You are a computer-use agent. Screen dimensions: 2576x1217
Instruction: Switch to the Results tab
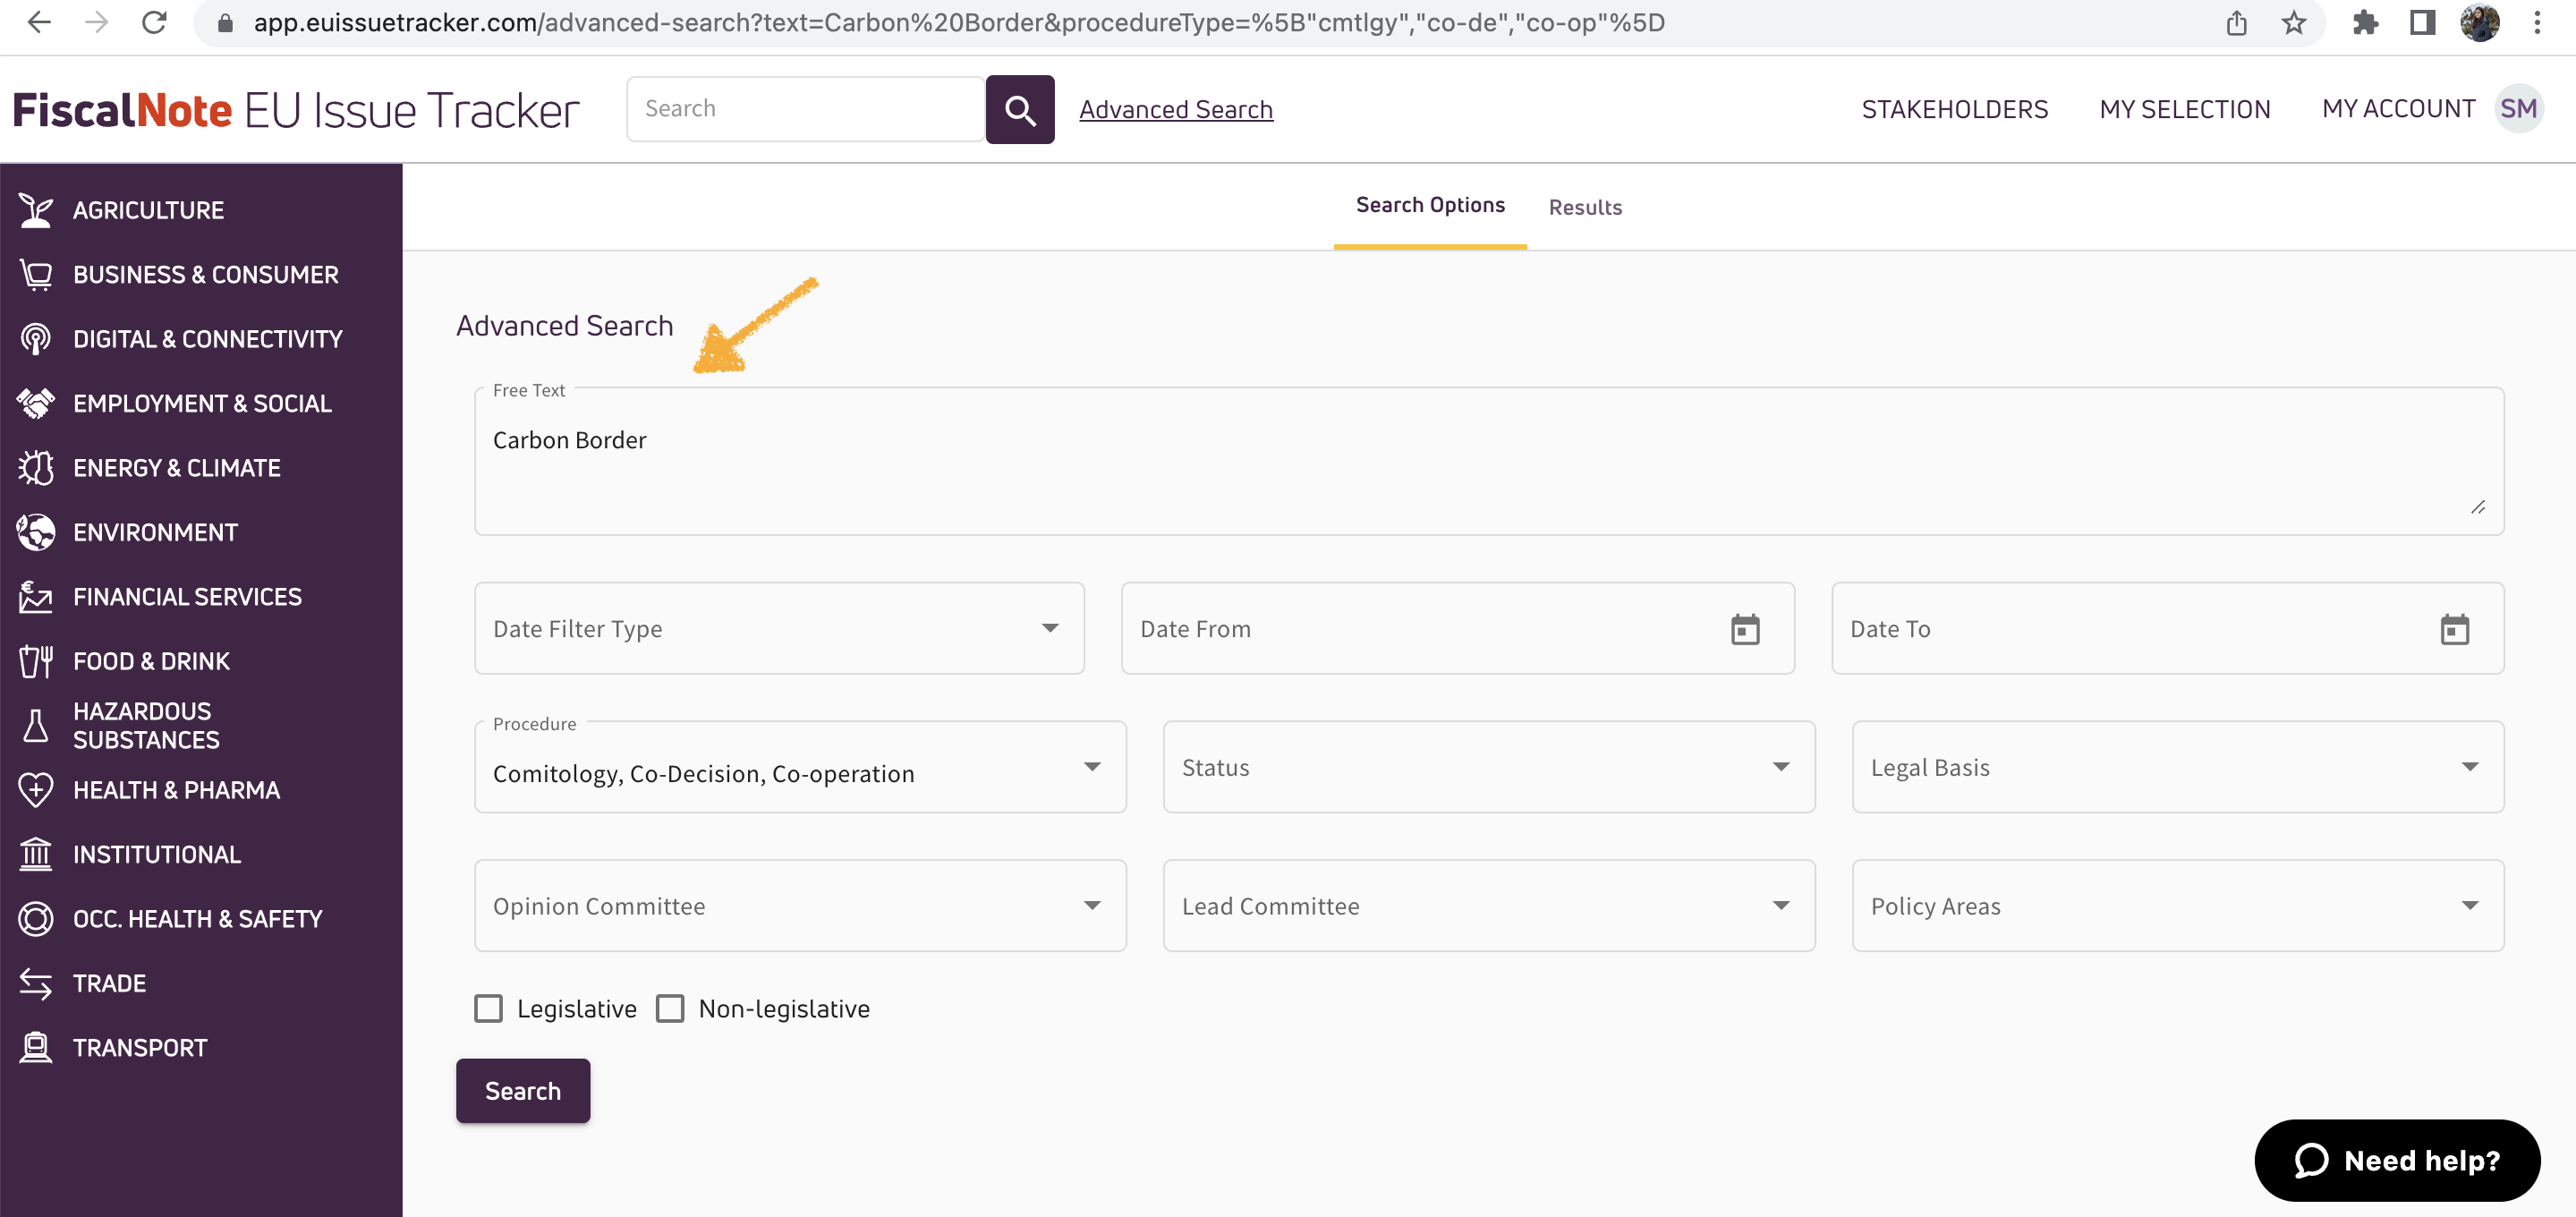coord(1585,207)
